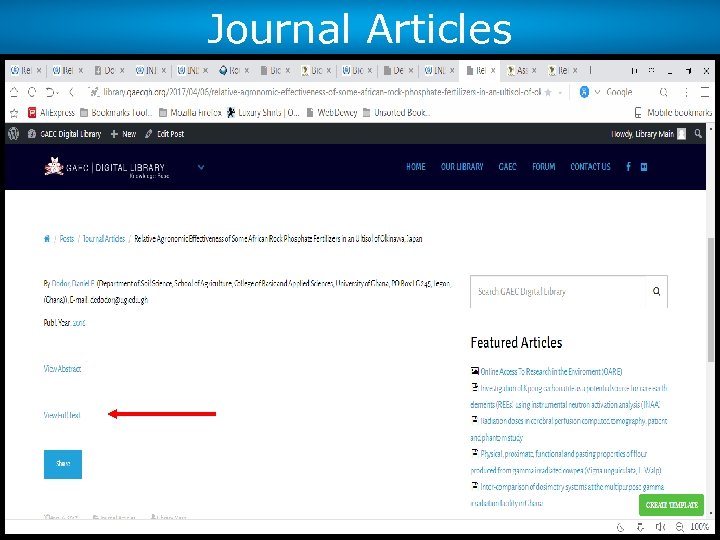Click the Facebook icon in the header
The height and width of the screenshot is (540, 720).
pyautogui.click(x=628, y=167)
